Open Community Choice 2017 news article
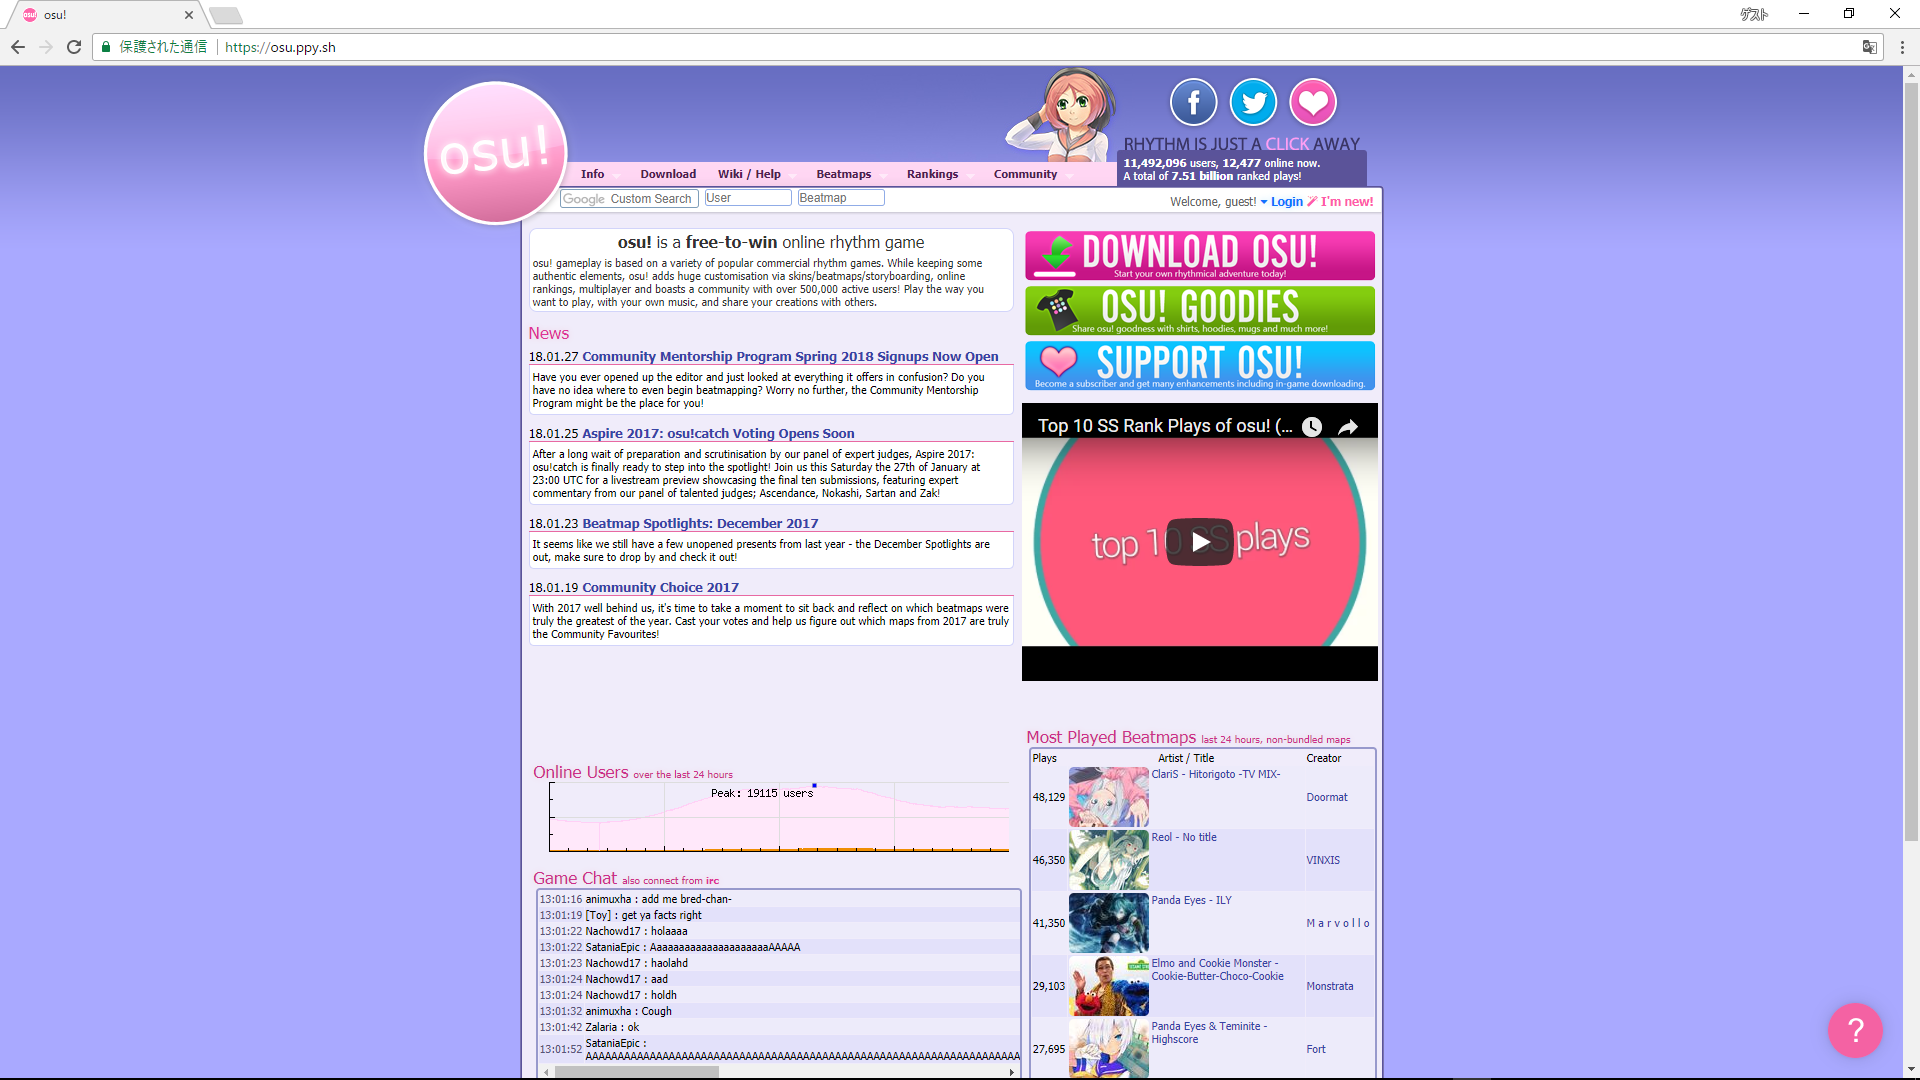The image size is (1920, 1080). [x=660, y=588]
